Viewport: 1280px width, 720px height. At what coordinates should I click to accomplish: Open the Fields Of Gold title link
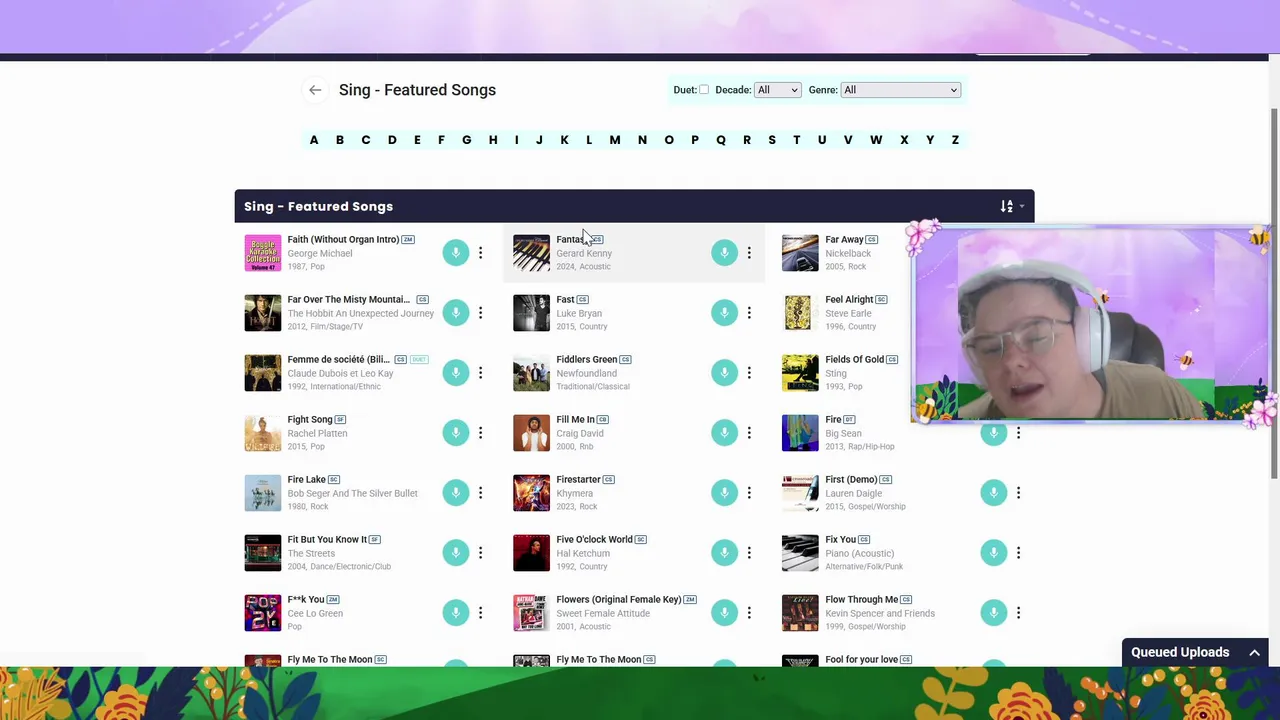pyautogui.click(x=854, y=359)
